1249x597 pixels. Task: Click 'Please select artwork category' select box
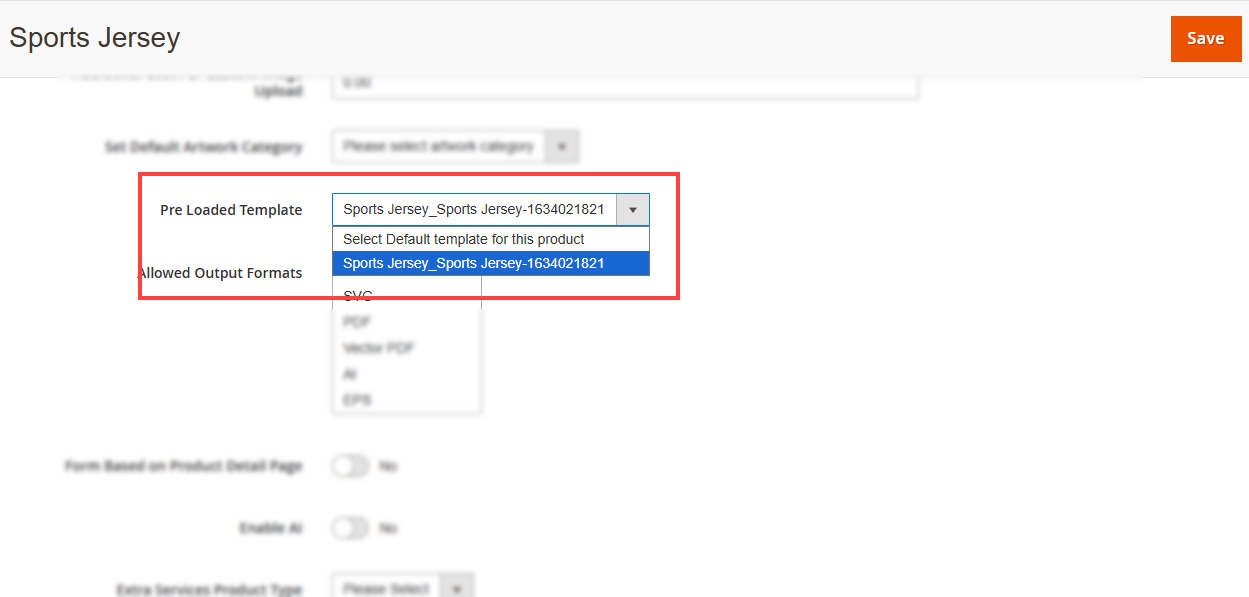pos(439,147)
